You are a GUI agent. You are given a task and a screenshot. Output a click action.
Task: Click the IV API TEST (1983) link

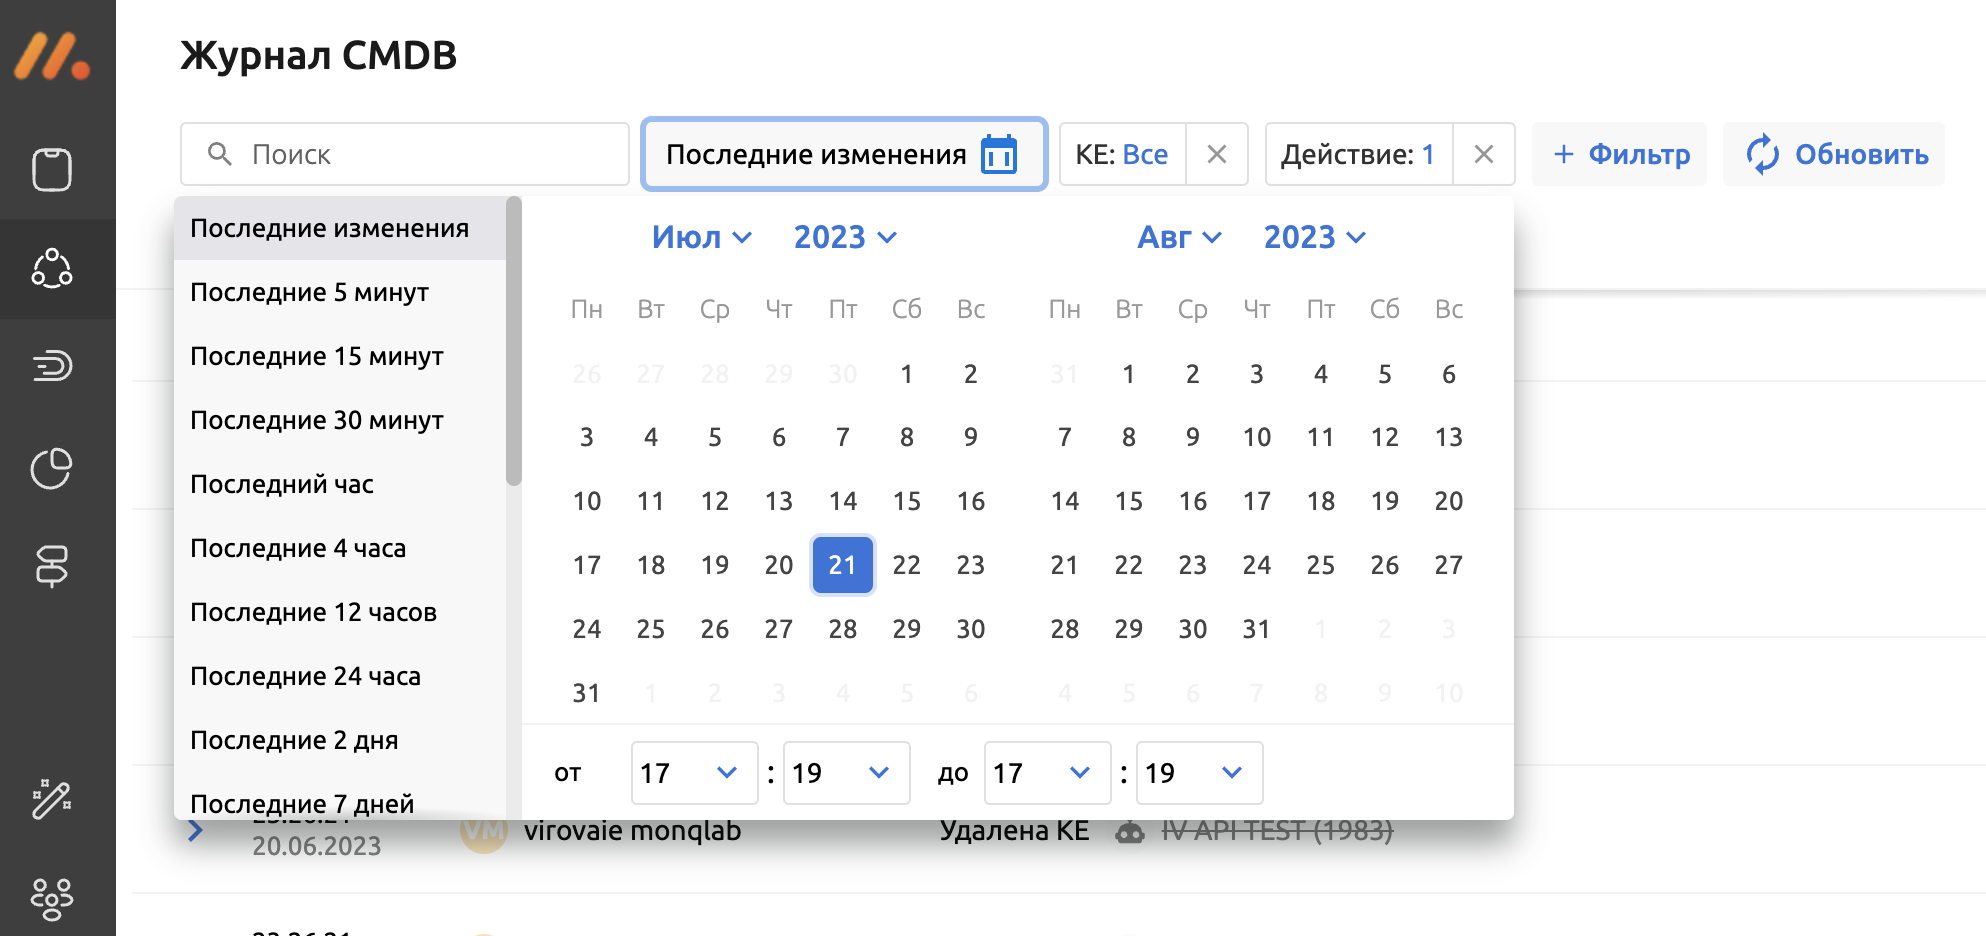click(x=1277, y=831)
